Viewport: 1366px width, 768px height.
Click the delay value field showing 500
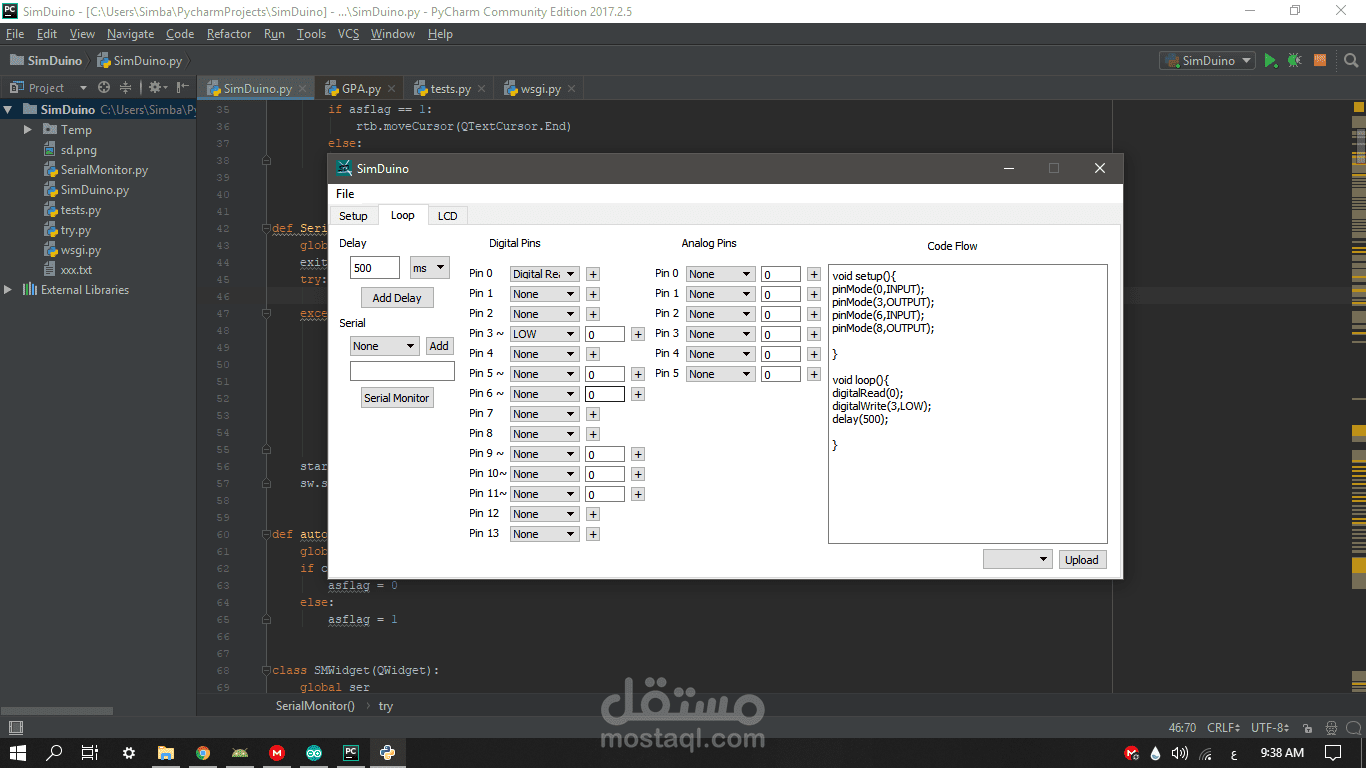375,268
